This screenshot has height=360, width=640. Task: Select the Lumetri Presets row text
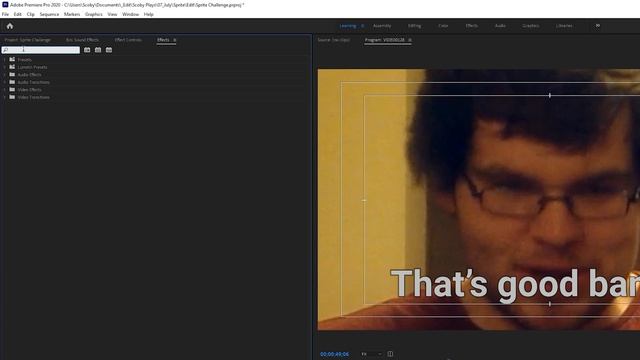32,67
